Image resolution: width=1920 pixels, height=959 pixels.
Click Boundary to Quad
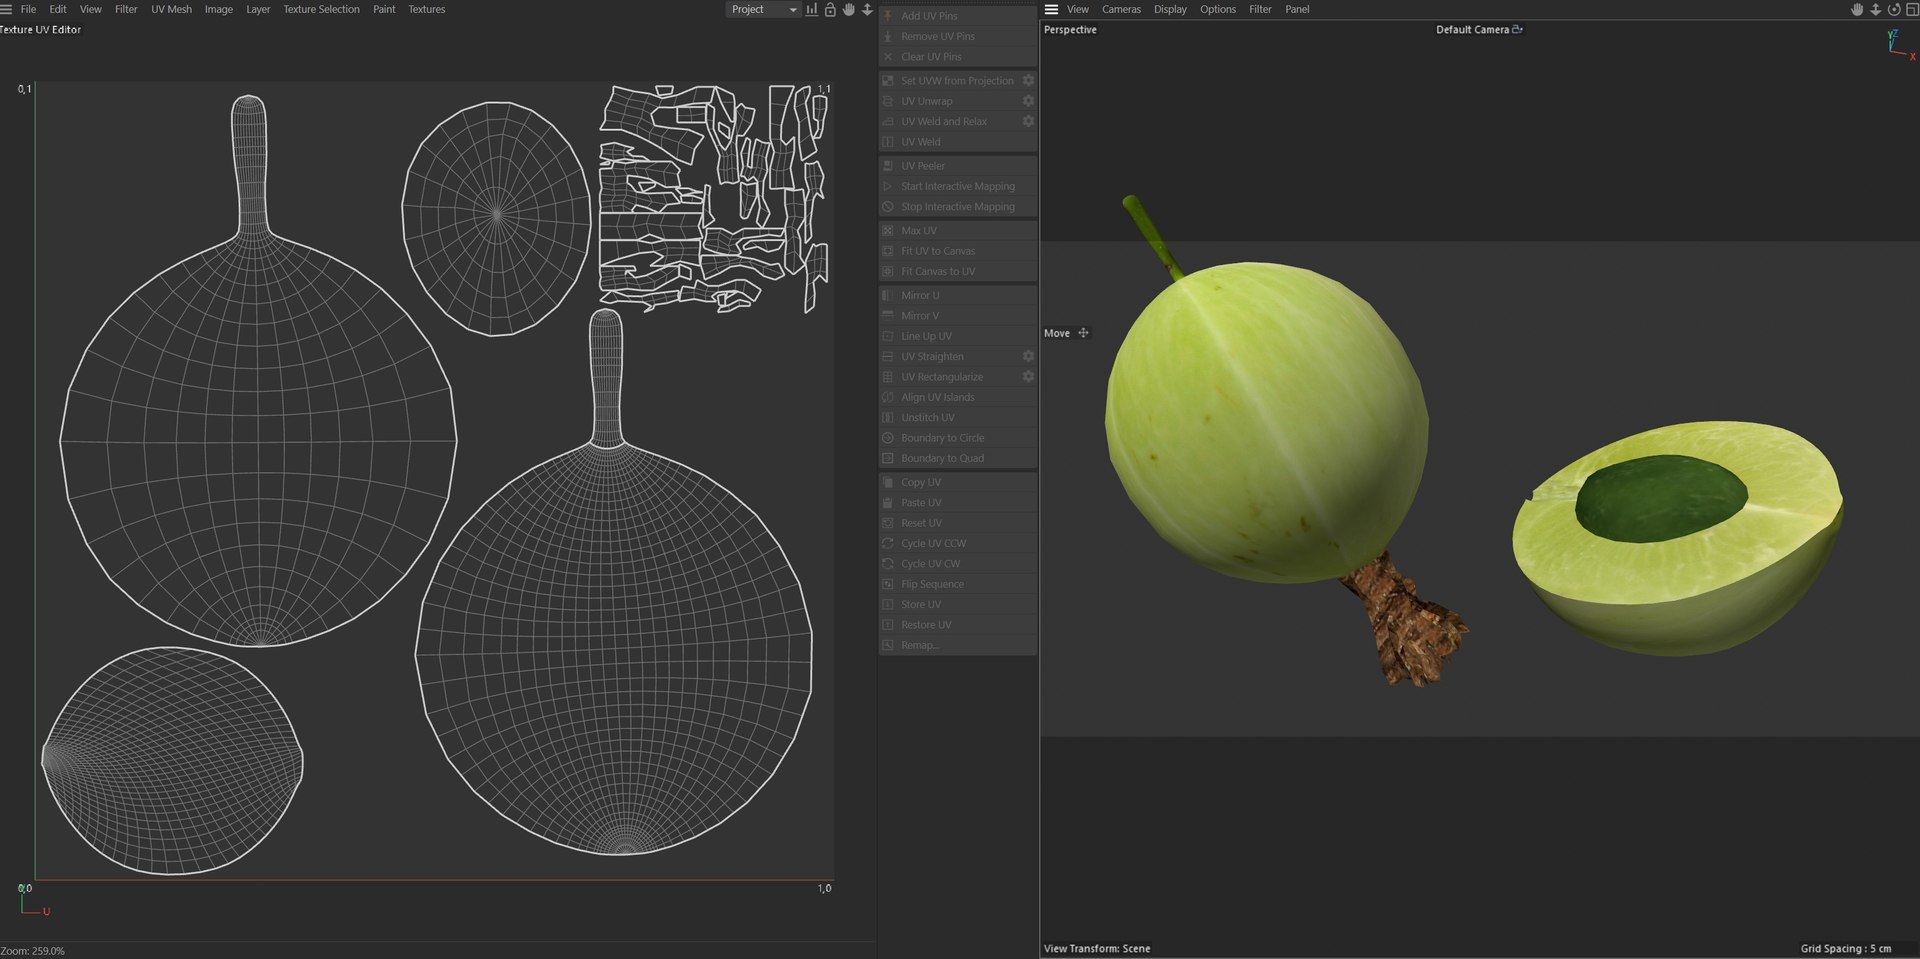(x=958, y=458)
